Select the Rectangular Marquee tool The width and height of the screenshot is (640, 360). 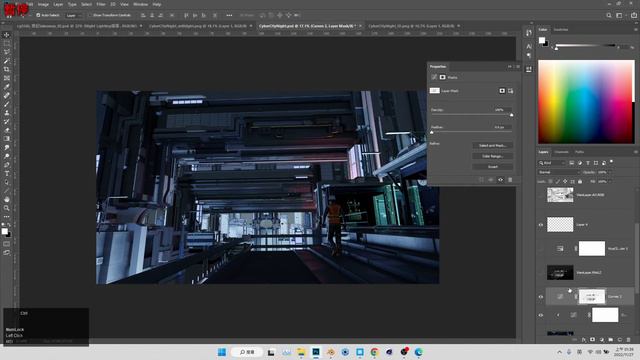coord(7,43)
